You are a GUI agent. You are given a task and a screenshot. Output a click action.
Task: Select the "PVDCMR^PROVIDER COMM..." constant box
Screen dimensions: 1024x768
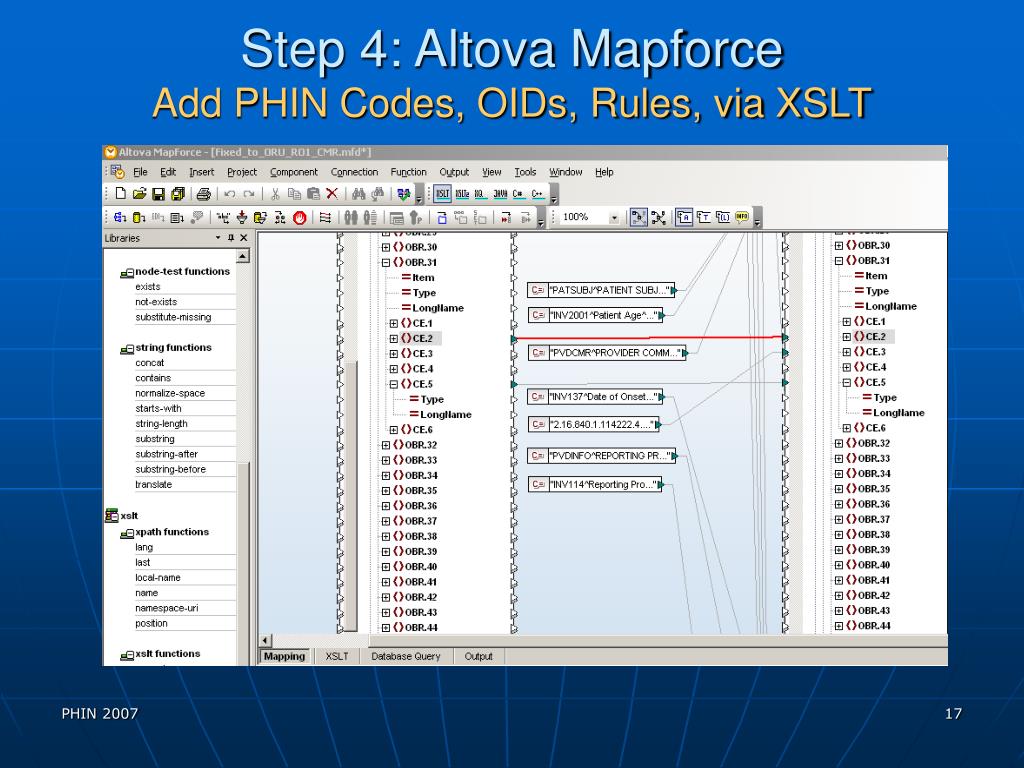pyautogui.click(x=607, y=353)
